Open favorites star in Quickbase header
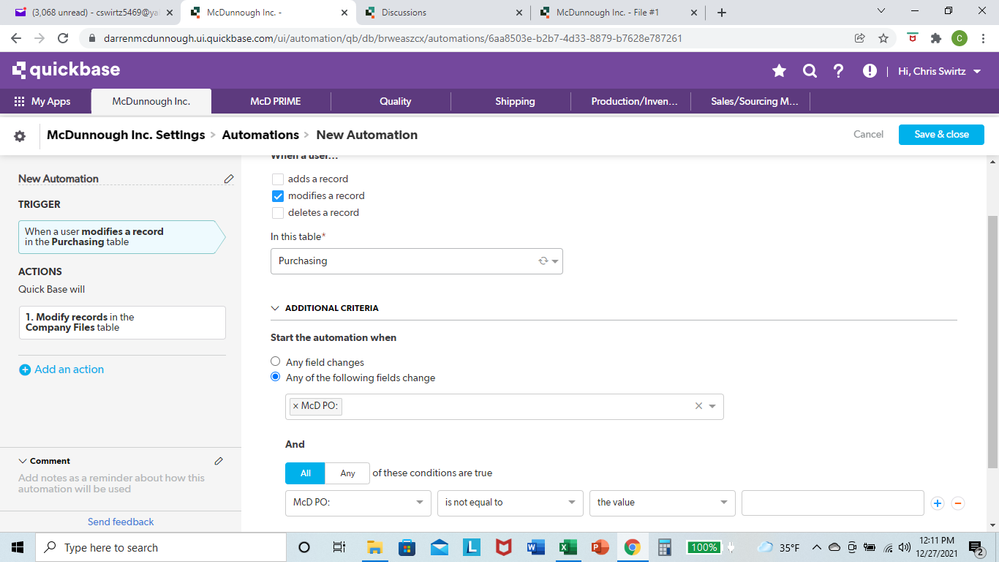Image resolution: width=999 pixels, height=562 pixels. tap(779, 71)
